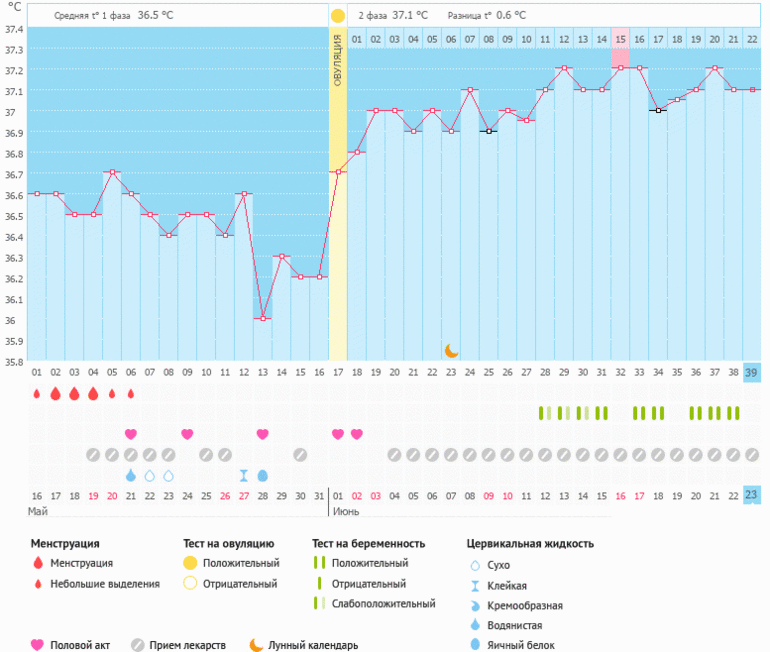Click the dry cervical fluid legend icon
The width and height of the screenshot is (770, 652).
click(x=475, y=565)
